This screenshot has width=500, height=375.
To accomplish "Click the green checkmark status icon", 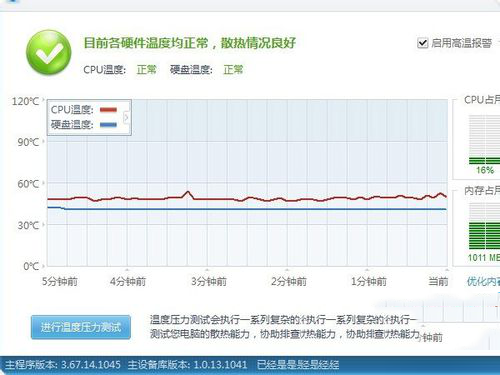I will tap(49, 52).
